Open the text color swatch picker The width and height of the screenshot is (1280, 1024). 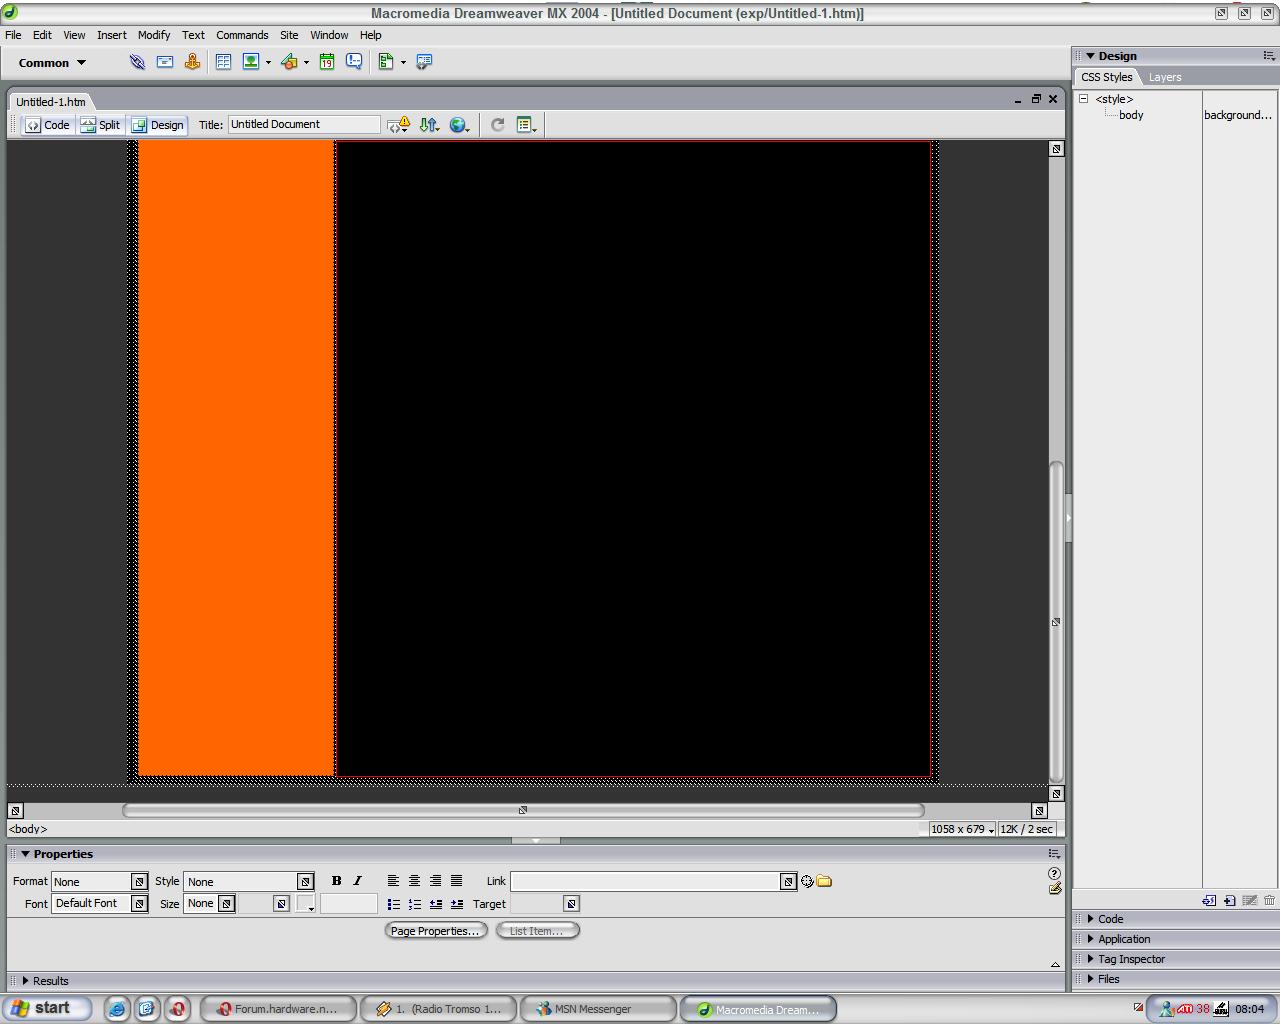tap(306, 904)
